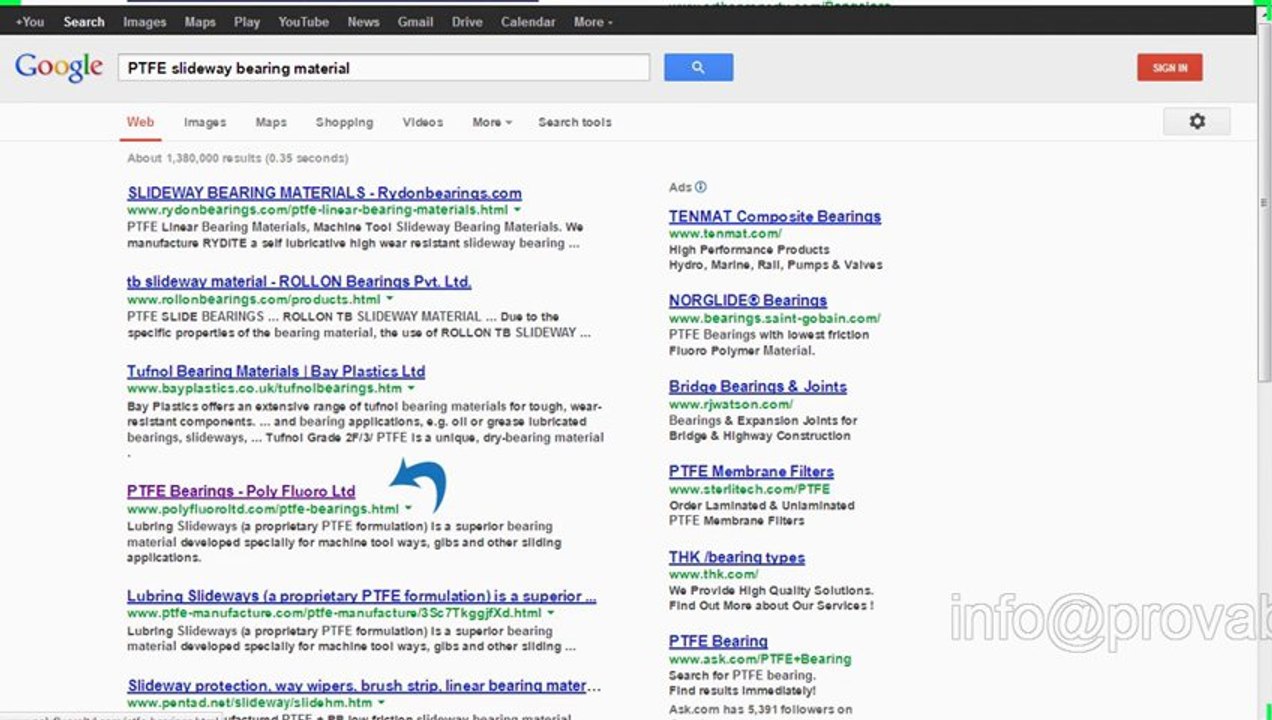Open dropdown arrow next to rydonbearings.com URL
This screenshot has height=720, width=1272.
(517, 210)
